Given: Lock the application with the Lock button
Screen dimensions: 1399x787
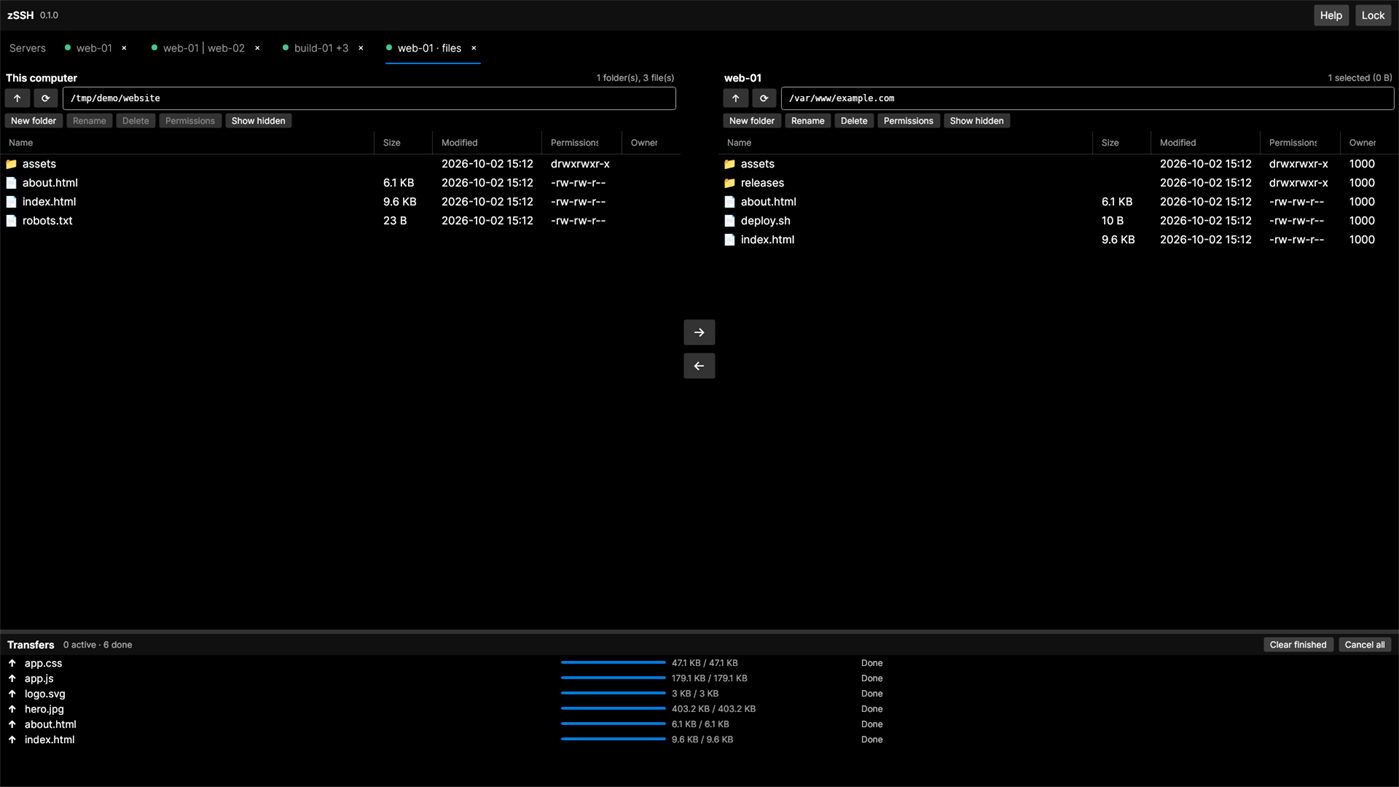Looking at the screenshot, I should pyautogui.click(x=1373, y=15).
